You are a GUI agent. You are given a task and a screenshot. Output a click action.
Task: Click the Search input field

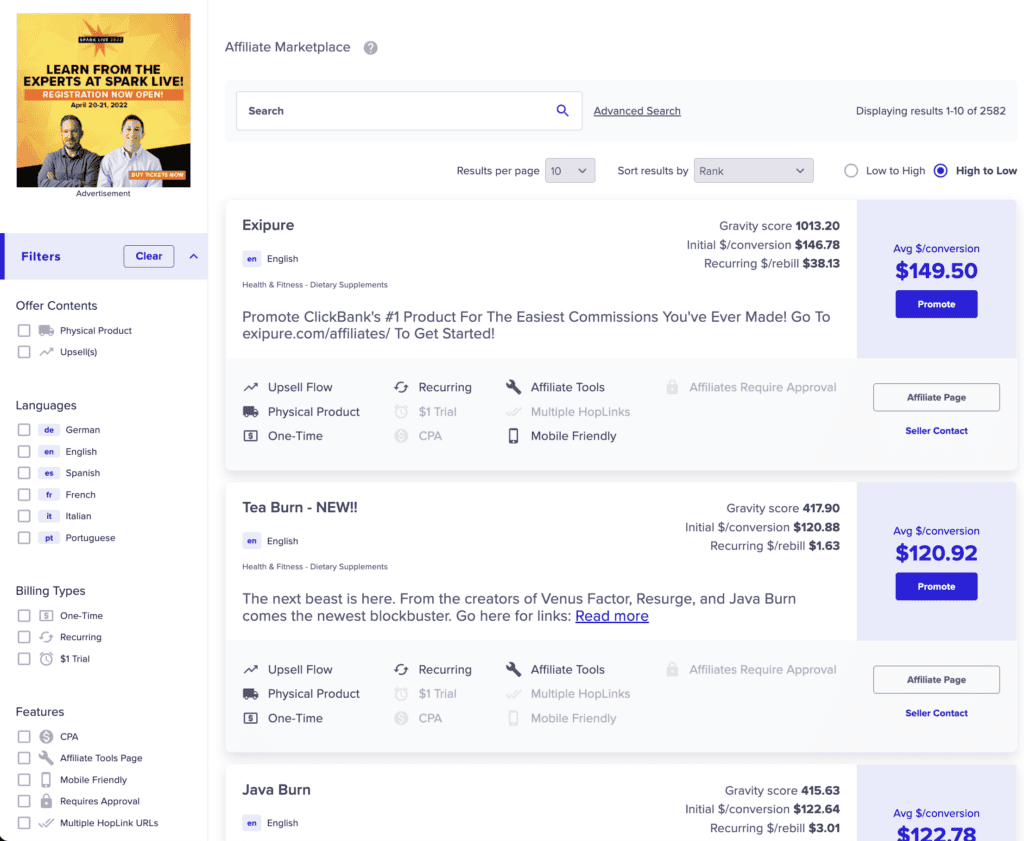pos(409,111)
